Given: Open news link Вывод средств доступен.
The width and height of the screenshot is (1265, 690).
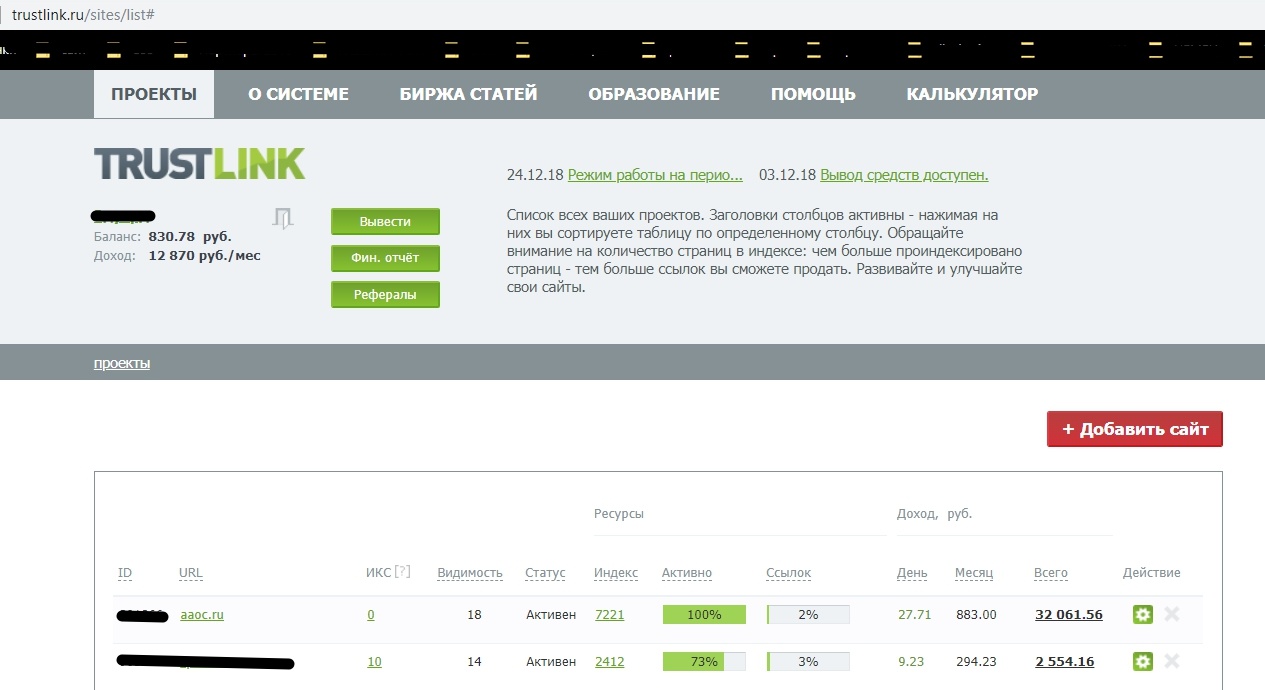Looking at the screenshot, I should click(904, 175).
